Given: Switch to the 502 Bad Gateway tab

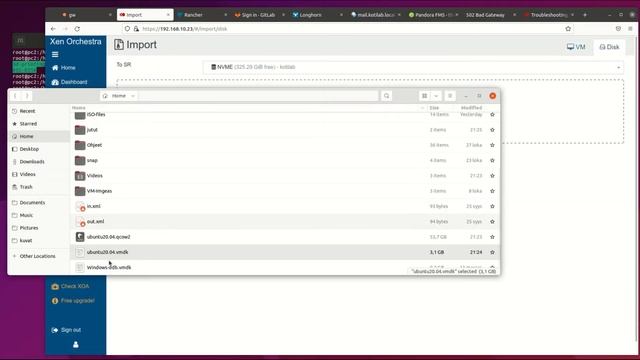Looking at the screenshot, I should 490,15.
